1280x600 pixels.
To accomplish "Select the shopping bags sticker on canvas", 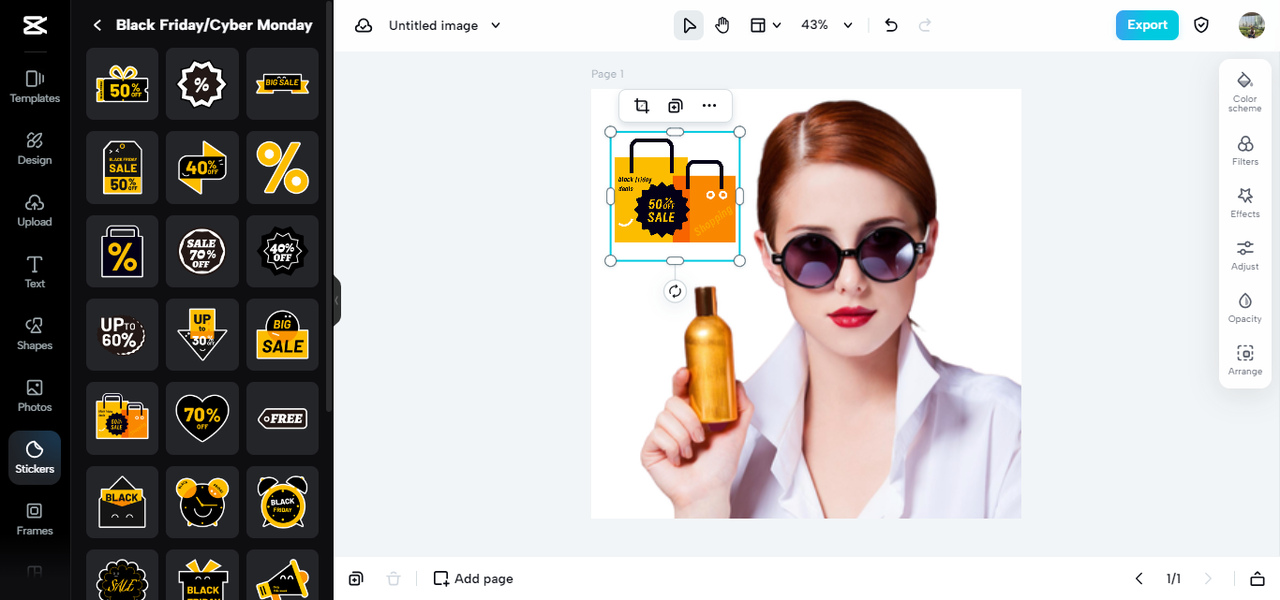I will click(x=675, y=196).
